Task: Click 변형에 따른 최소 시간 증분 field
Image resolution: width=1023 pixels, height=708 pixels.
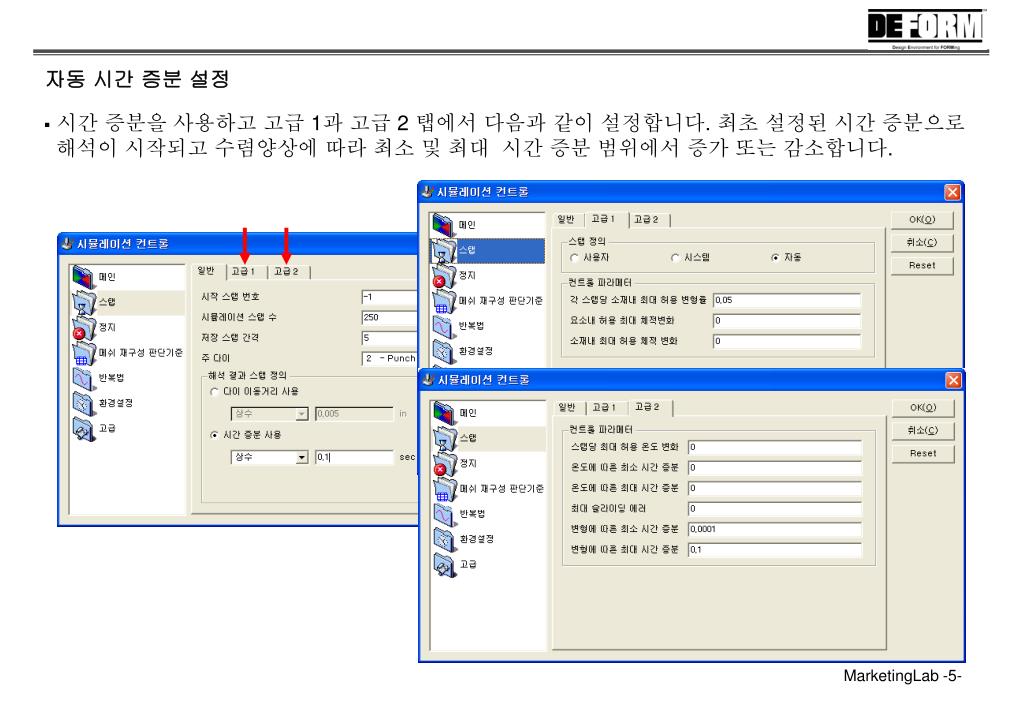Action: point(775,529)
